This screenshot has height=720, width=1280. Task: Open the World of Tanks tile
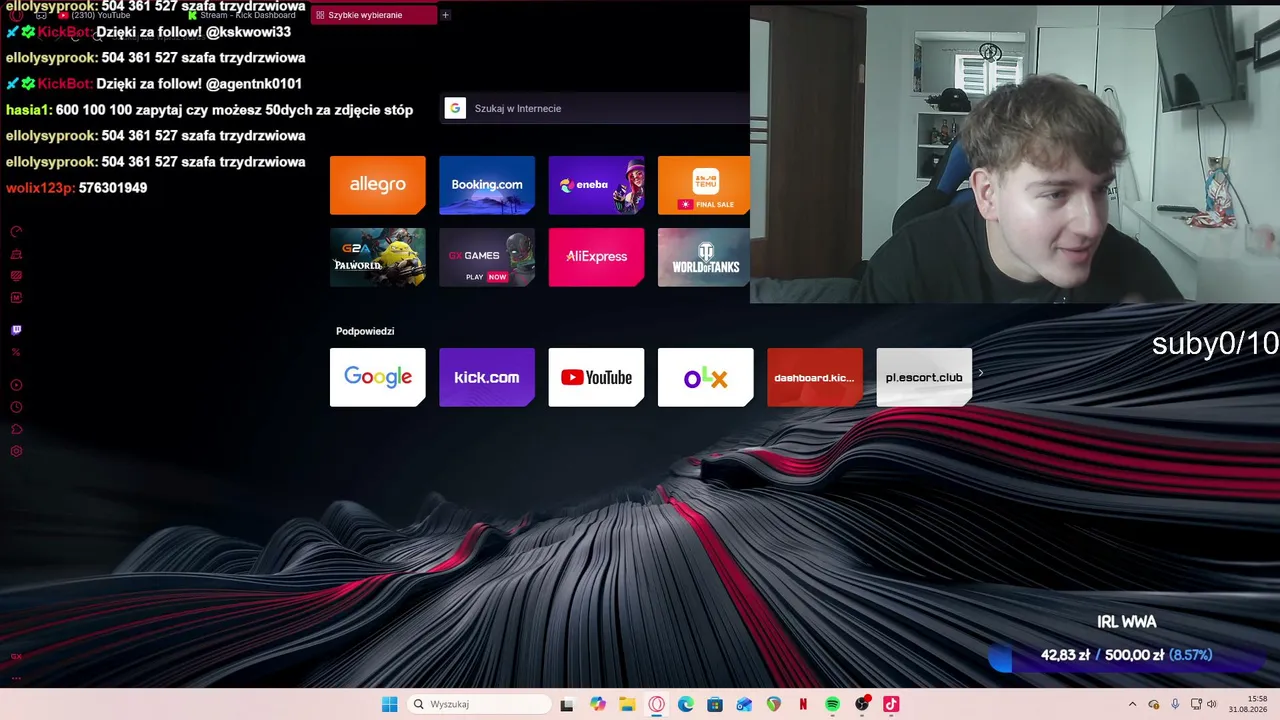704,257
